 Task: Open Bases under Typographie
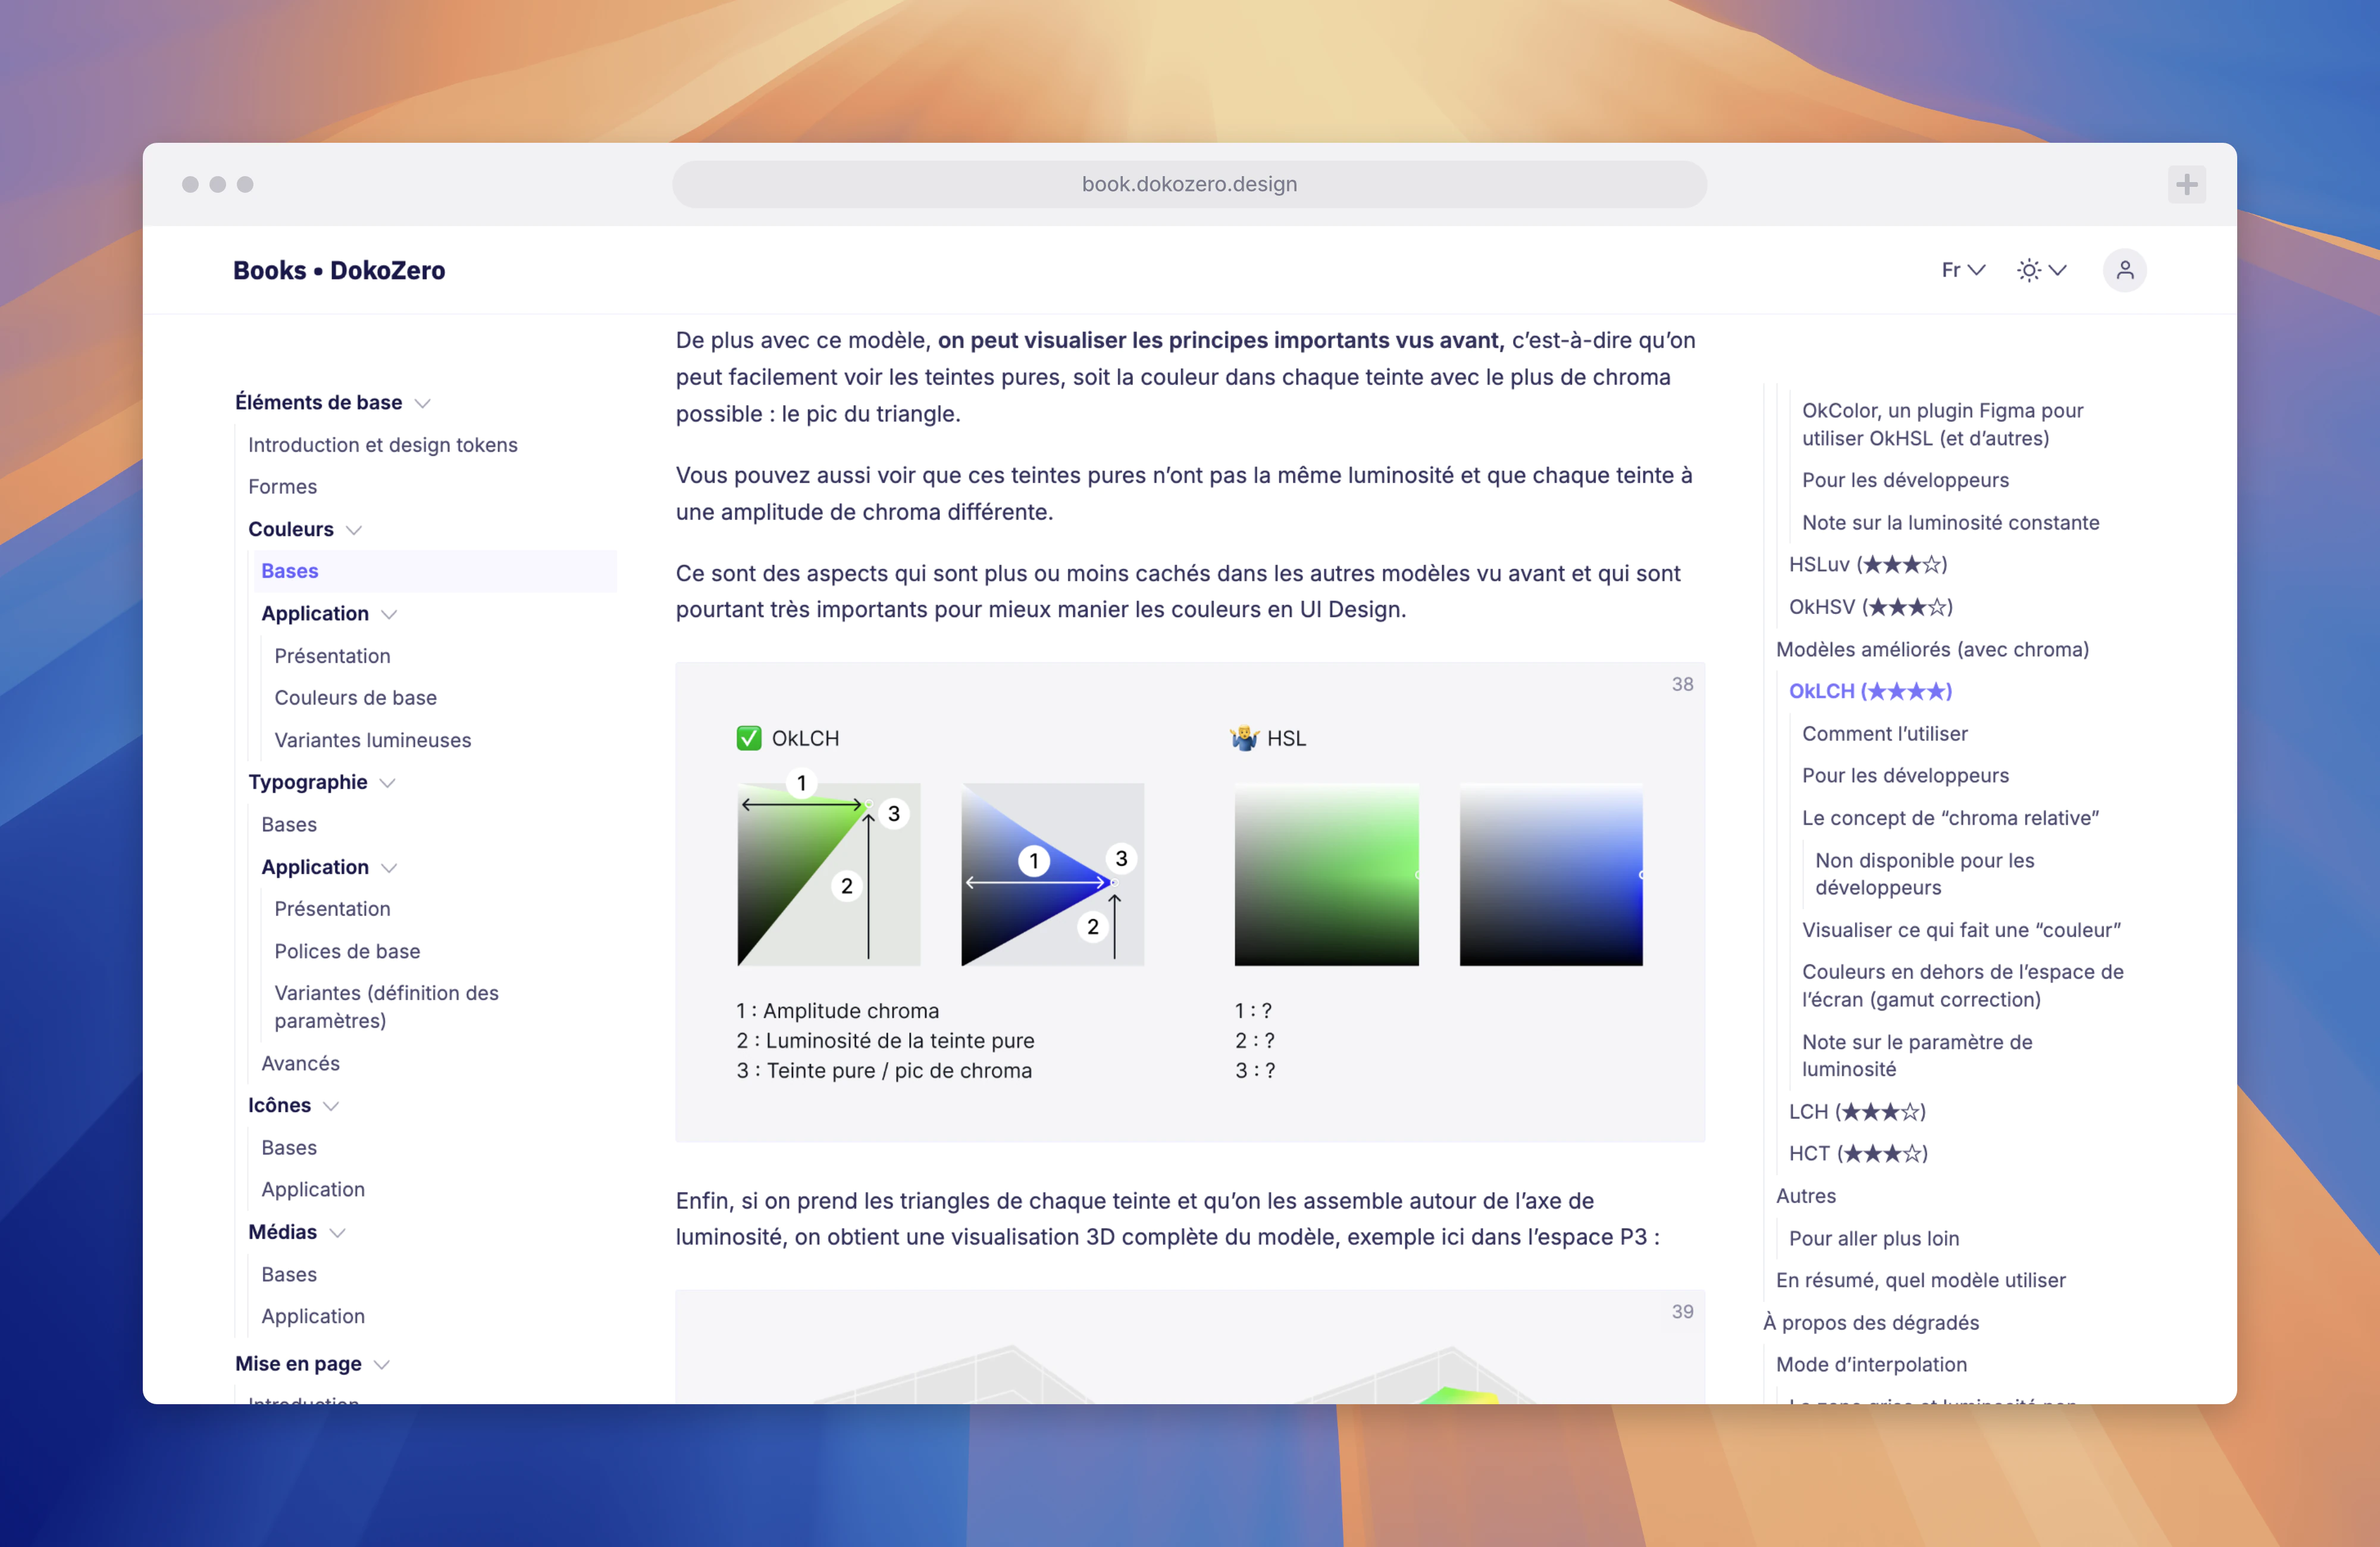tap(289, 825)
